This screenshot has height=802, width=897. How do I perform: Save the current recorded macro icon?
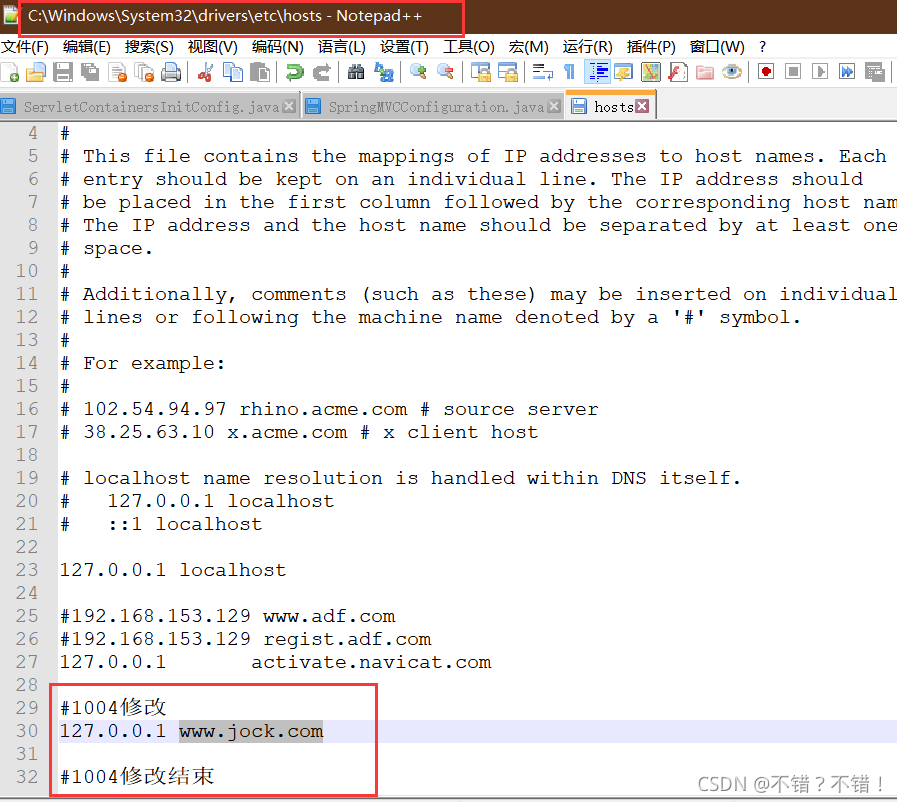[x=875, y=73]
